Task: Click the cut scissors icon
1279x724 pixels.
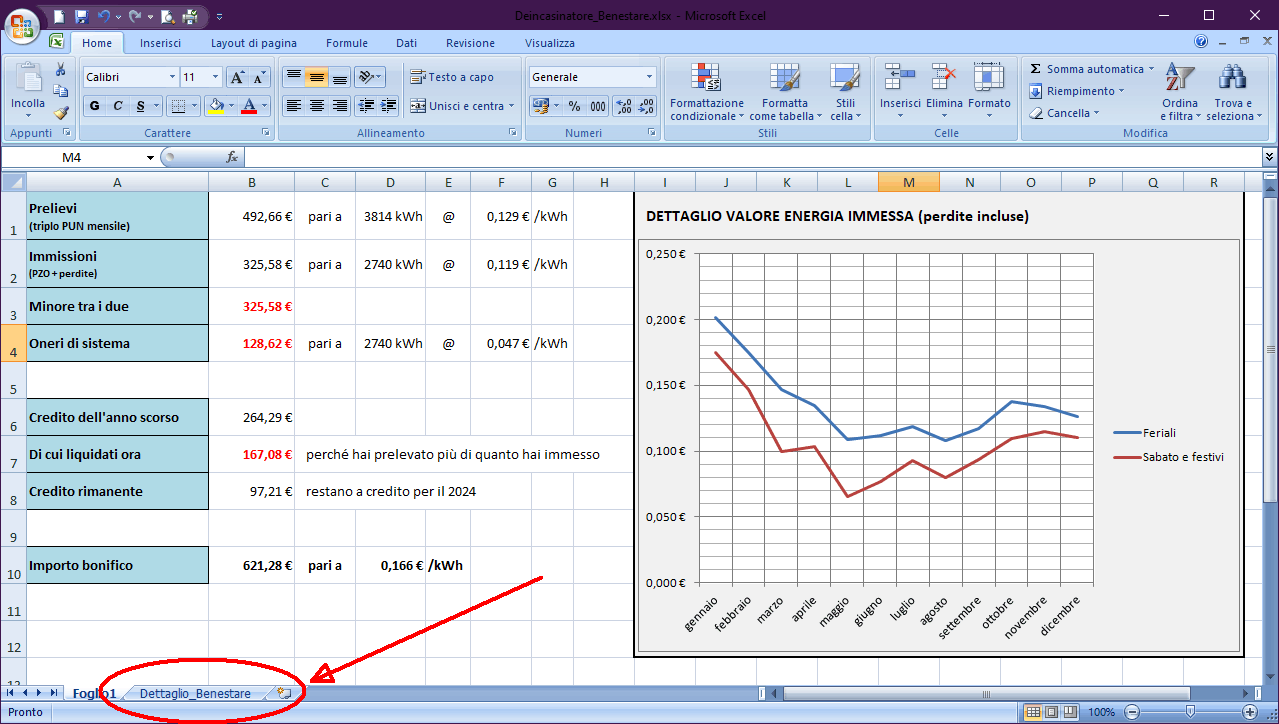Action: (x=61, y=69)
